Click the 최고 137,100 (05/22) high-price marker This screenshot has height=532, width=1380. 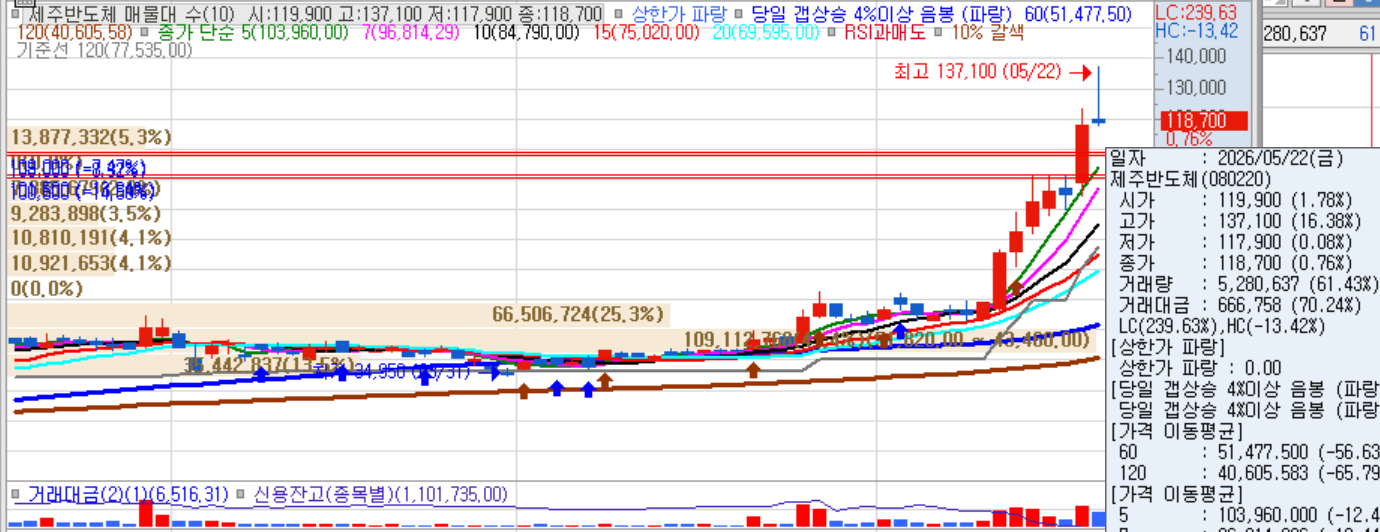tap(992, 72)
